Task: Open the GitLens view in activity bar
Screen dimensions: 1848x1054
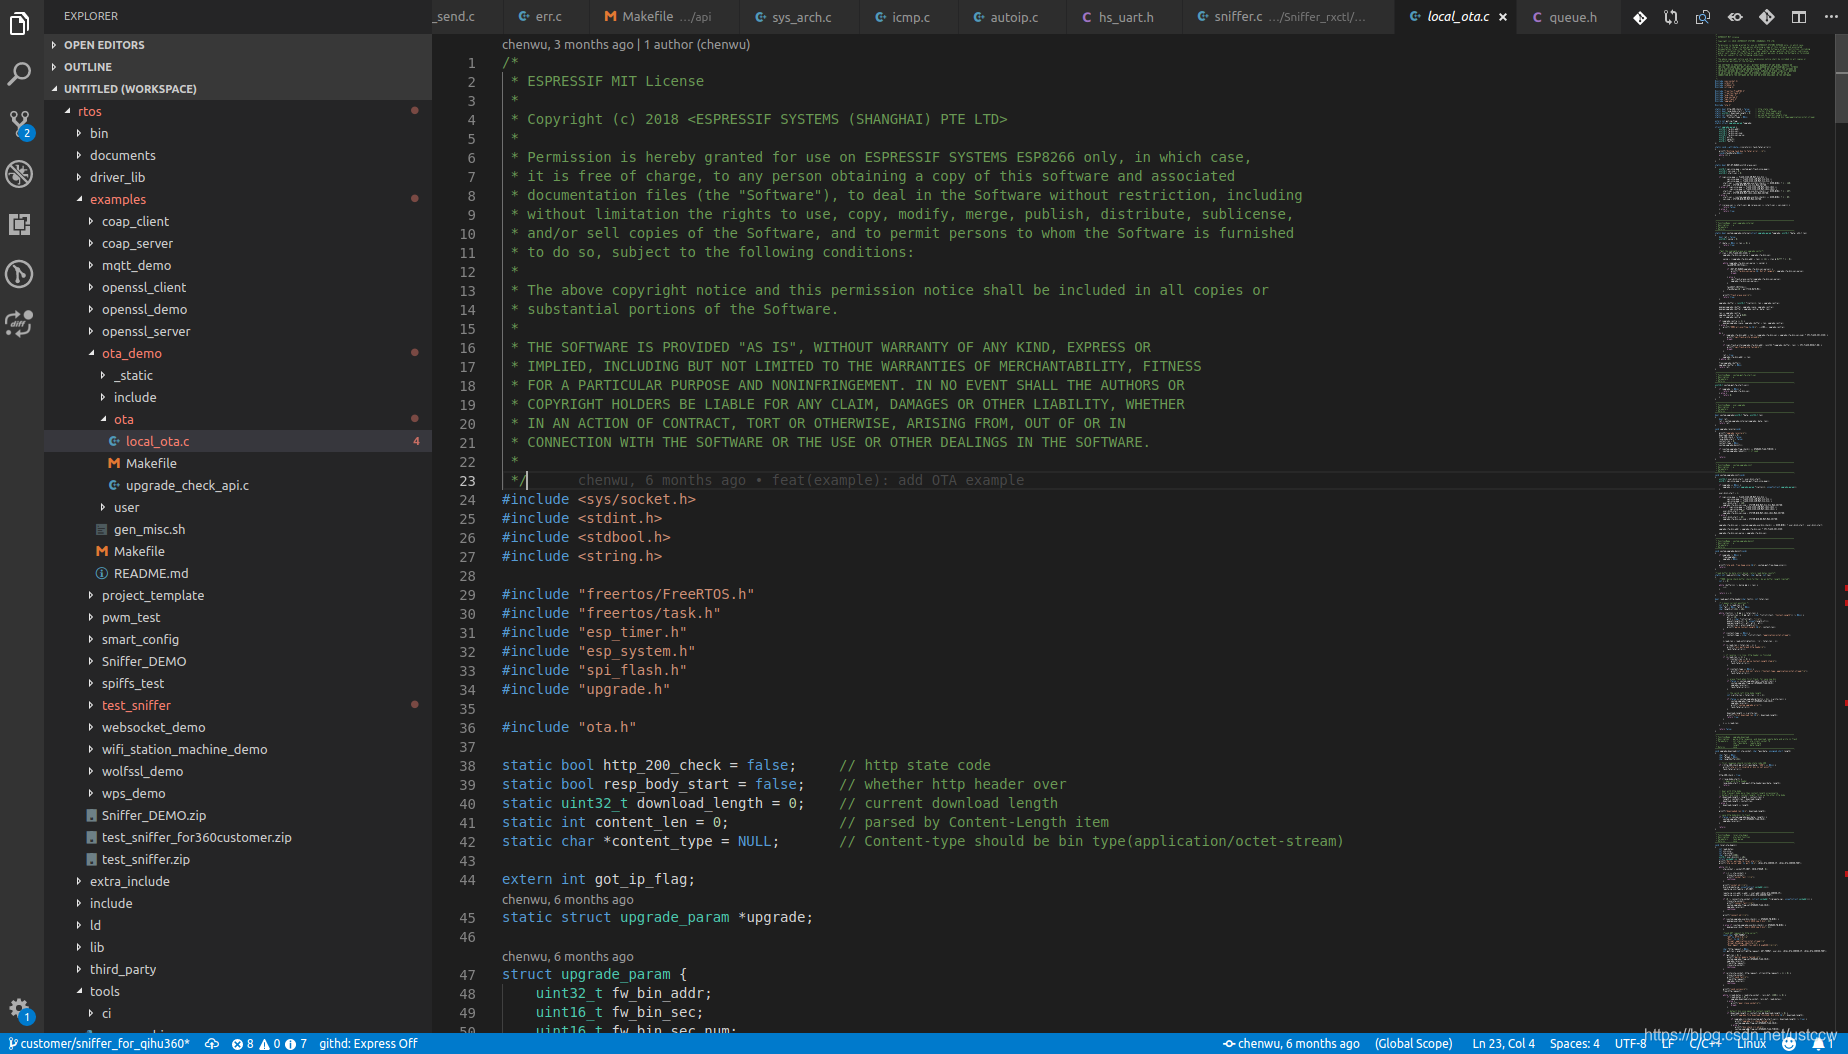Action: click(x=20, y=274)
